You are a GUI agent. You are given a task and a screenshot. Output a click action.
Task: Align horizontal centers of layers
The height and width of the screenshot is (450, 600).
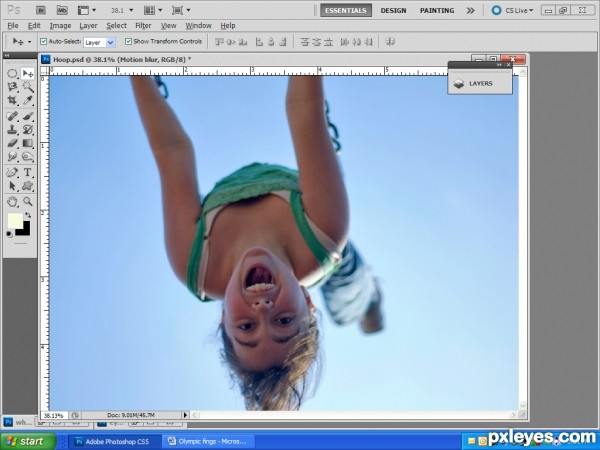point(271,42)
